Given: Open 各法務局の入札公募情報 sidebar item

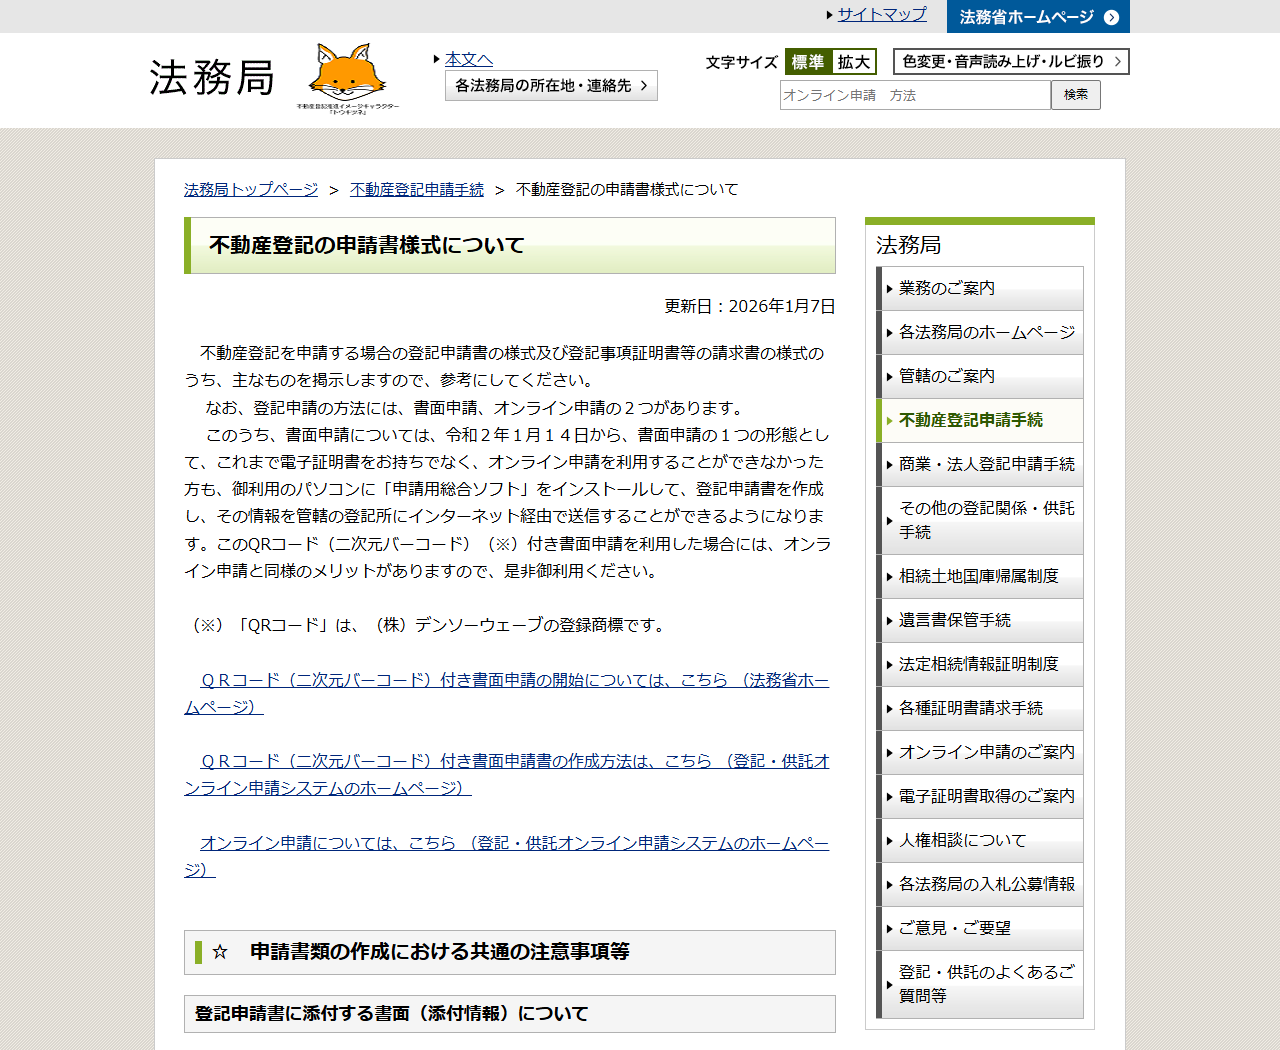Looking at the screenshot, I should (x=980, y=884).
